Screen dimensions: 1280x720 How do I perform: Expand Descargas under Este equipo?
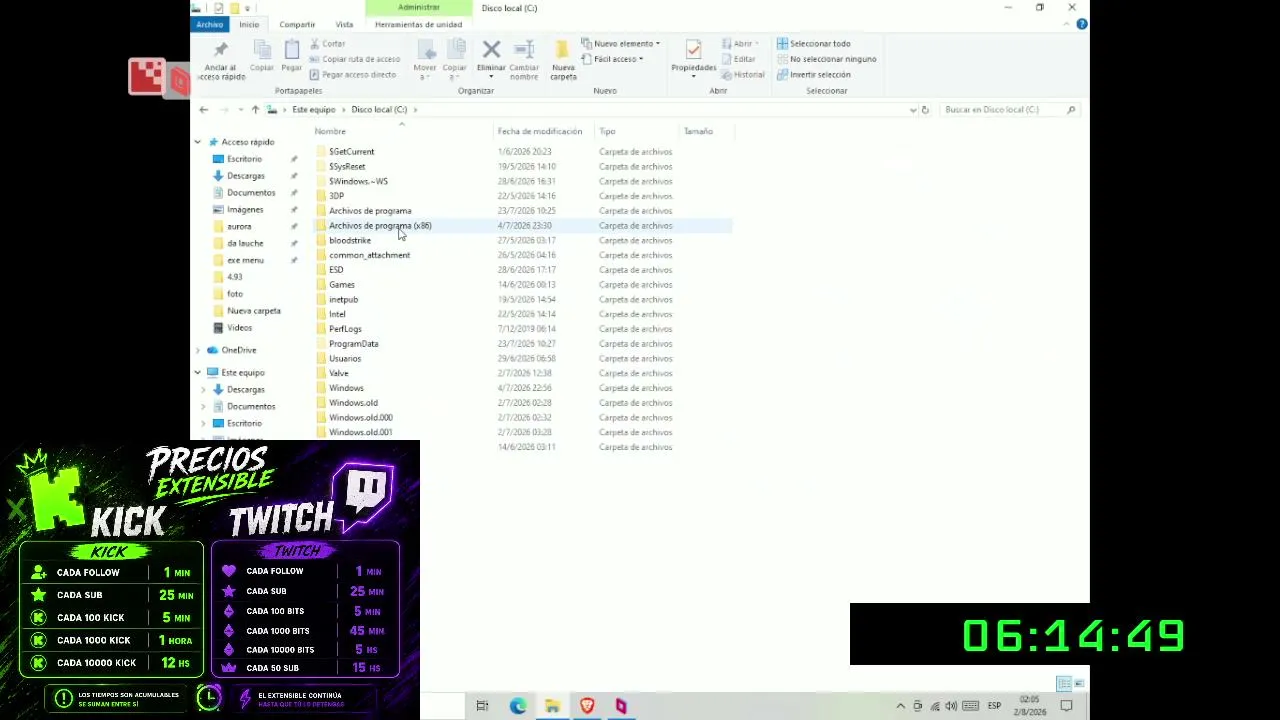click(204, 389)
